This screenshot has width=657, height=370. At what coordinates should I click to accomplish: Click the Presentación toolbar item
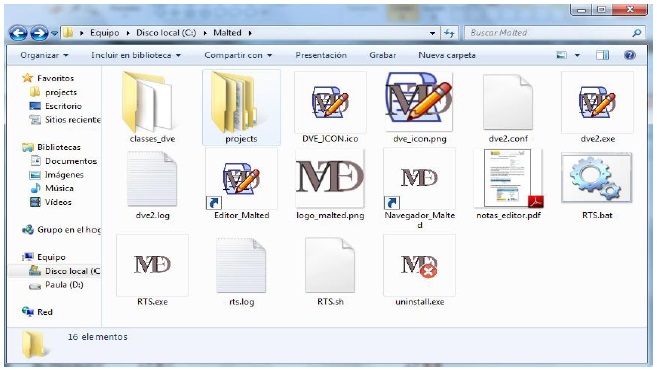pyautogui.click(x=321, y=55)
